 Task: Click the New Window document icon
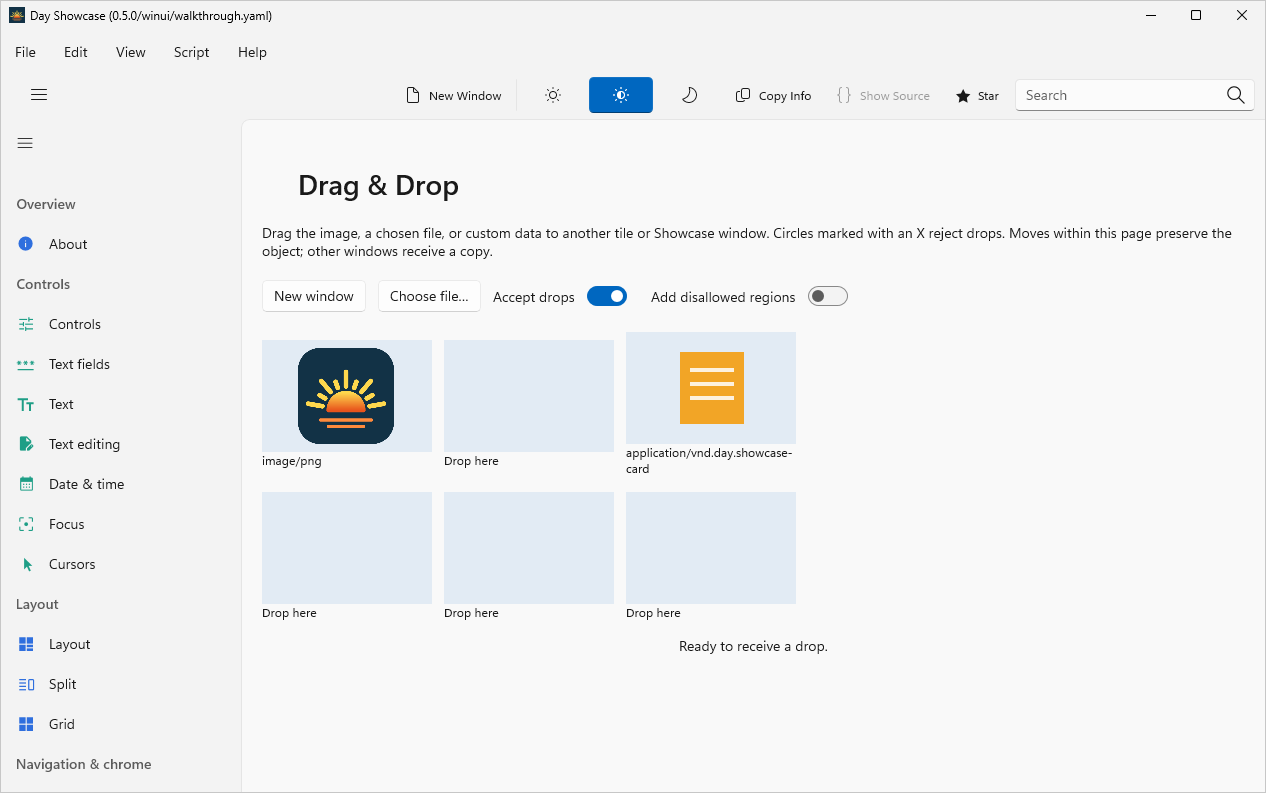coord(412,95)
